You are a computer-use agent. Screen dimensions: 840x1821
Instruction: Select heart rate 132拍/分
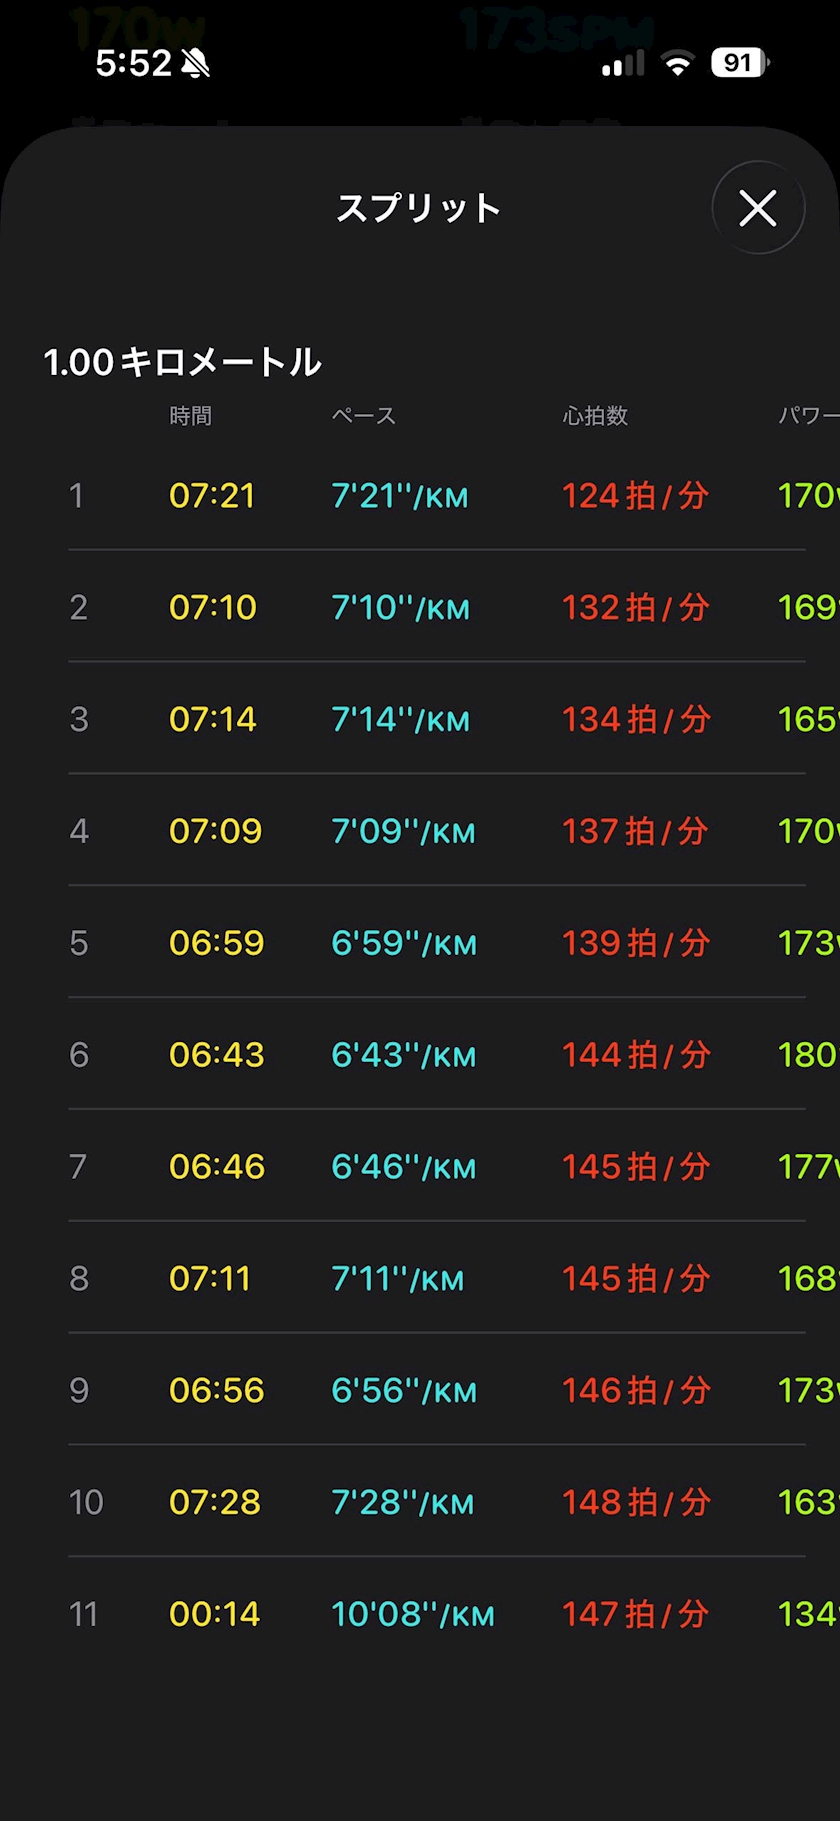(636, 608)
